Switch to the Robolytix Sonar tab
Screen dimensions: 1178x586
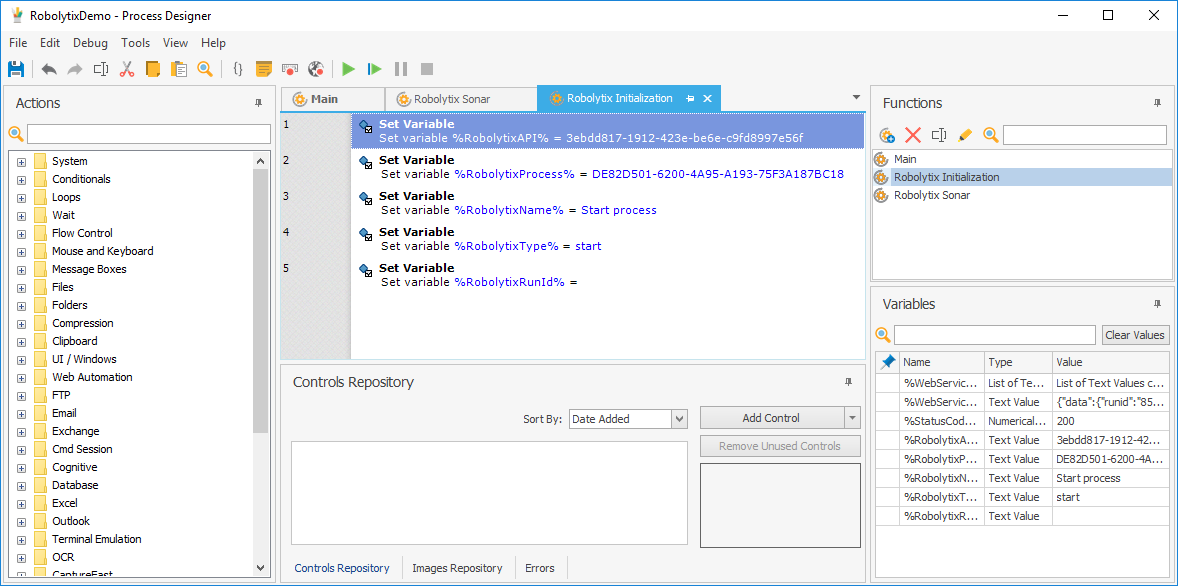point(461,98)
